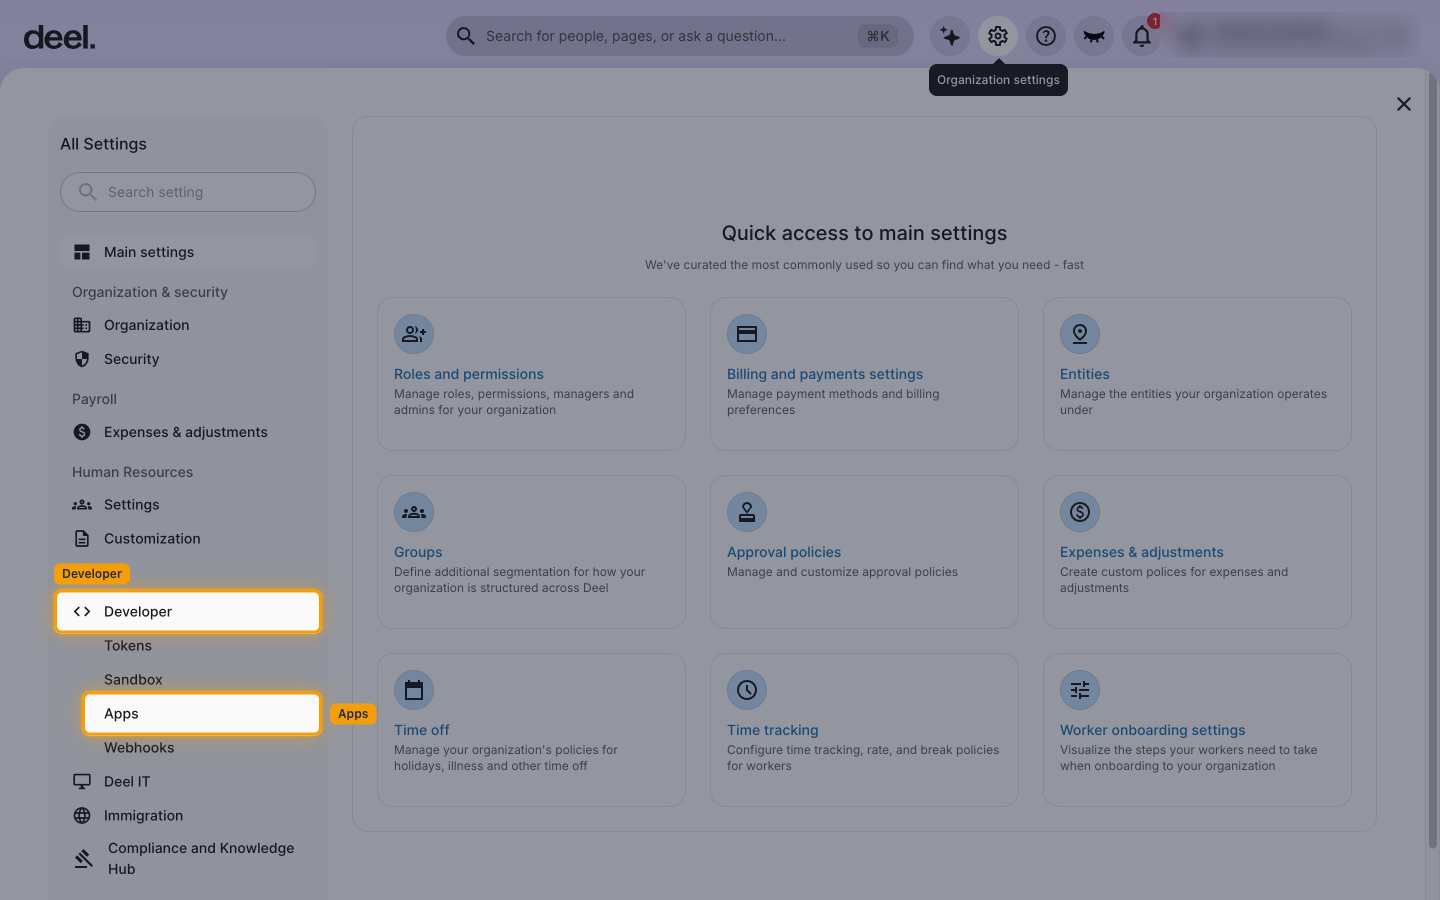The width and height of the screenshot is (1440, 900).
Task: Click the Approval policies stamp icon
Action: pos(747,512)
